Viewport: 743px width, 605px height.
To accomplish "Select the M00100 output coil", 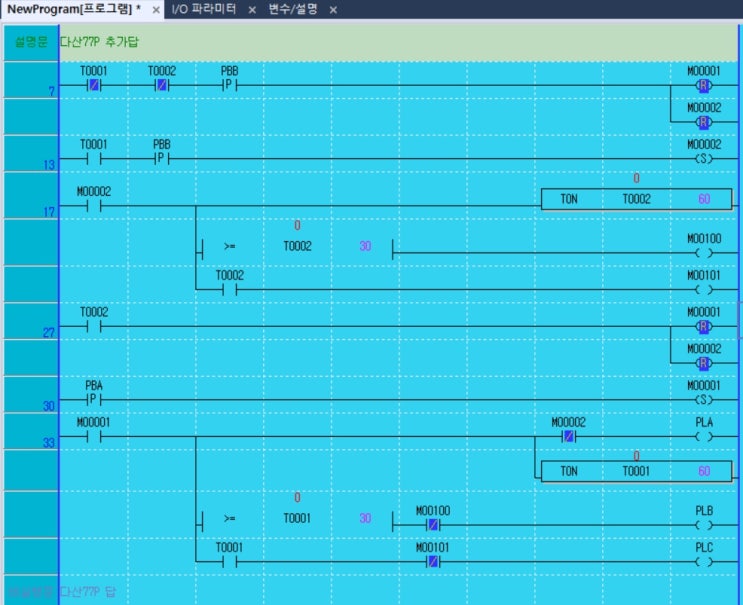I will pyautogui.click(x=704, y=253).
